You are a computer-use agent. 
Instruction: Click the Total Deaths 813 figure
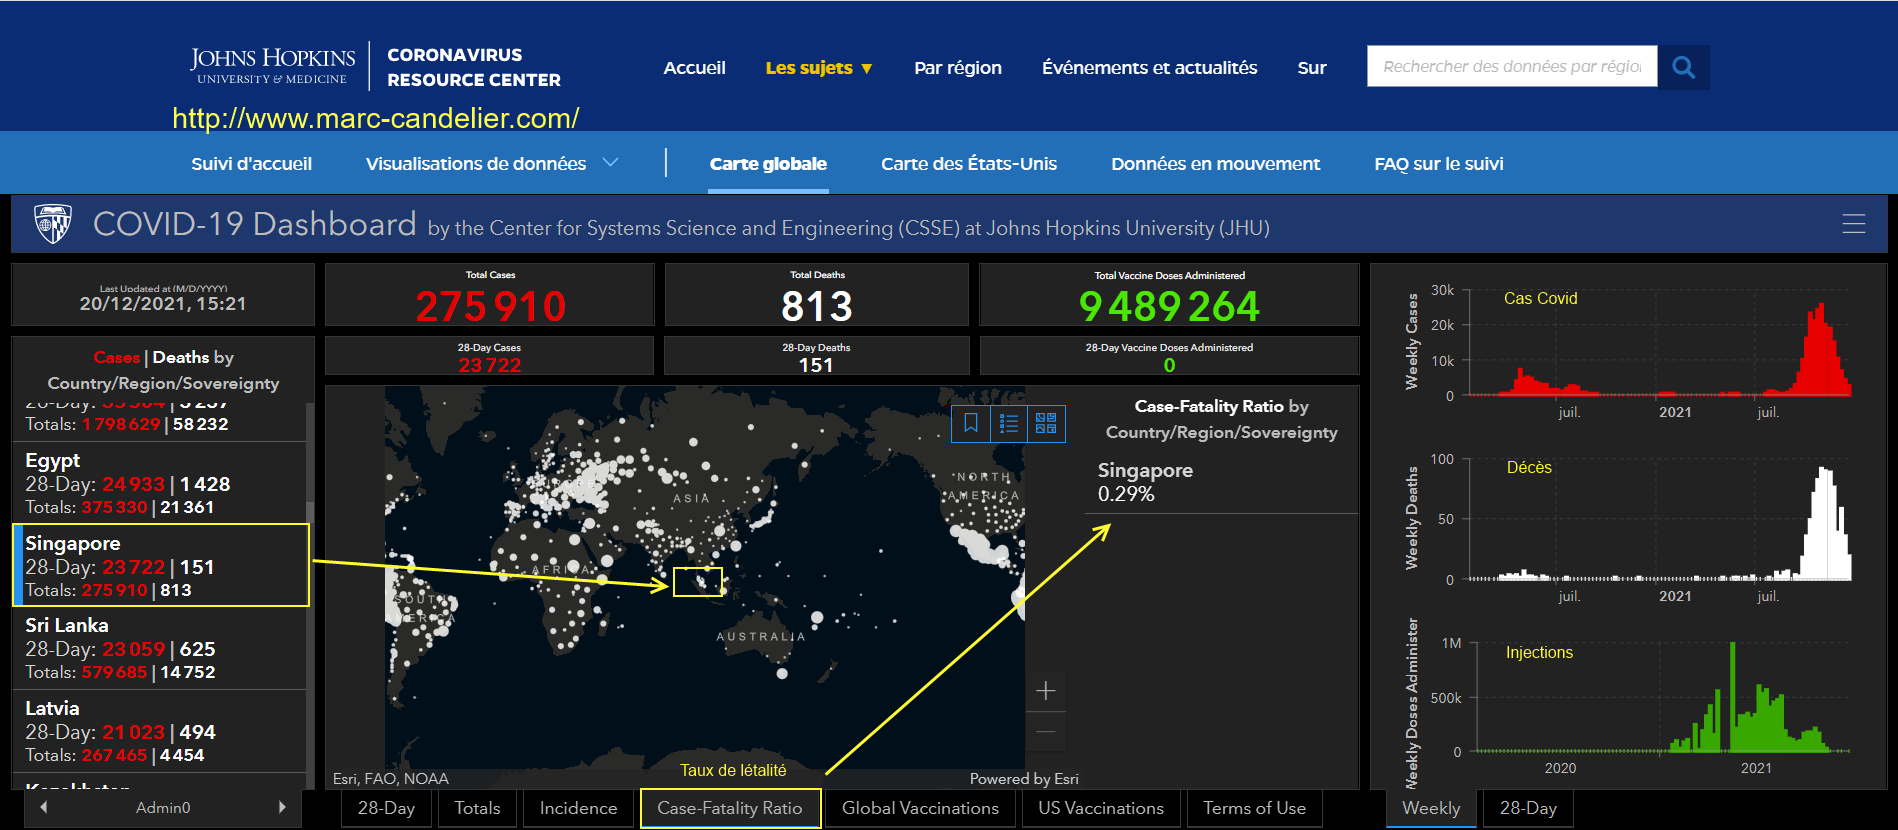coord(817,306)
